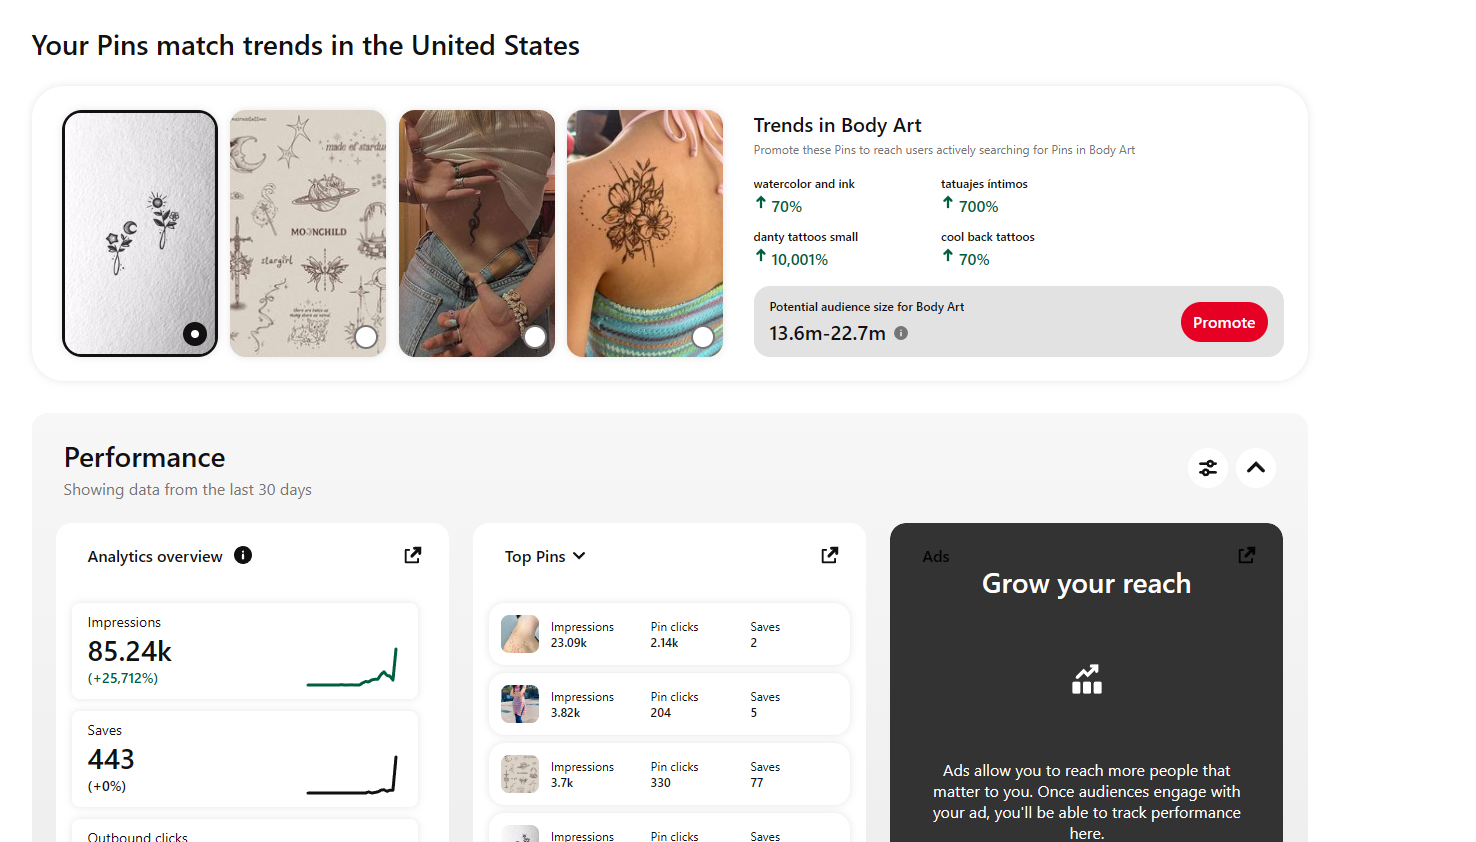This screenshot has width=1476, height=842.
Task: Open Analytics overview external link icon
Action: pos(413,555)
